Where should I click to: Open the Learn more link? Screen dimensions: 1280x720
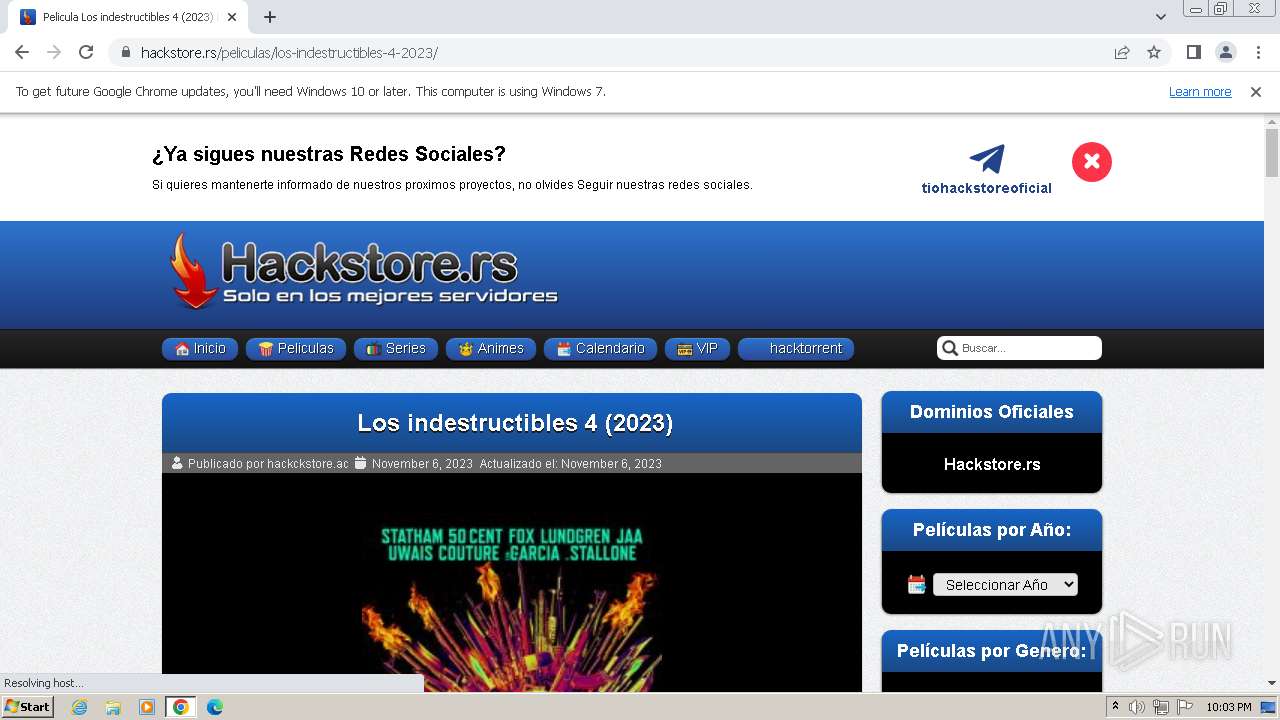1200,92
